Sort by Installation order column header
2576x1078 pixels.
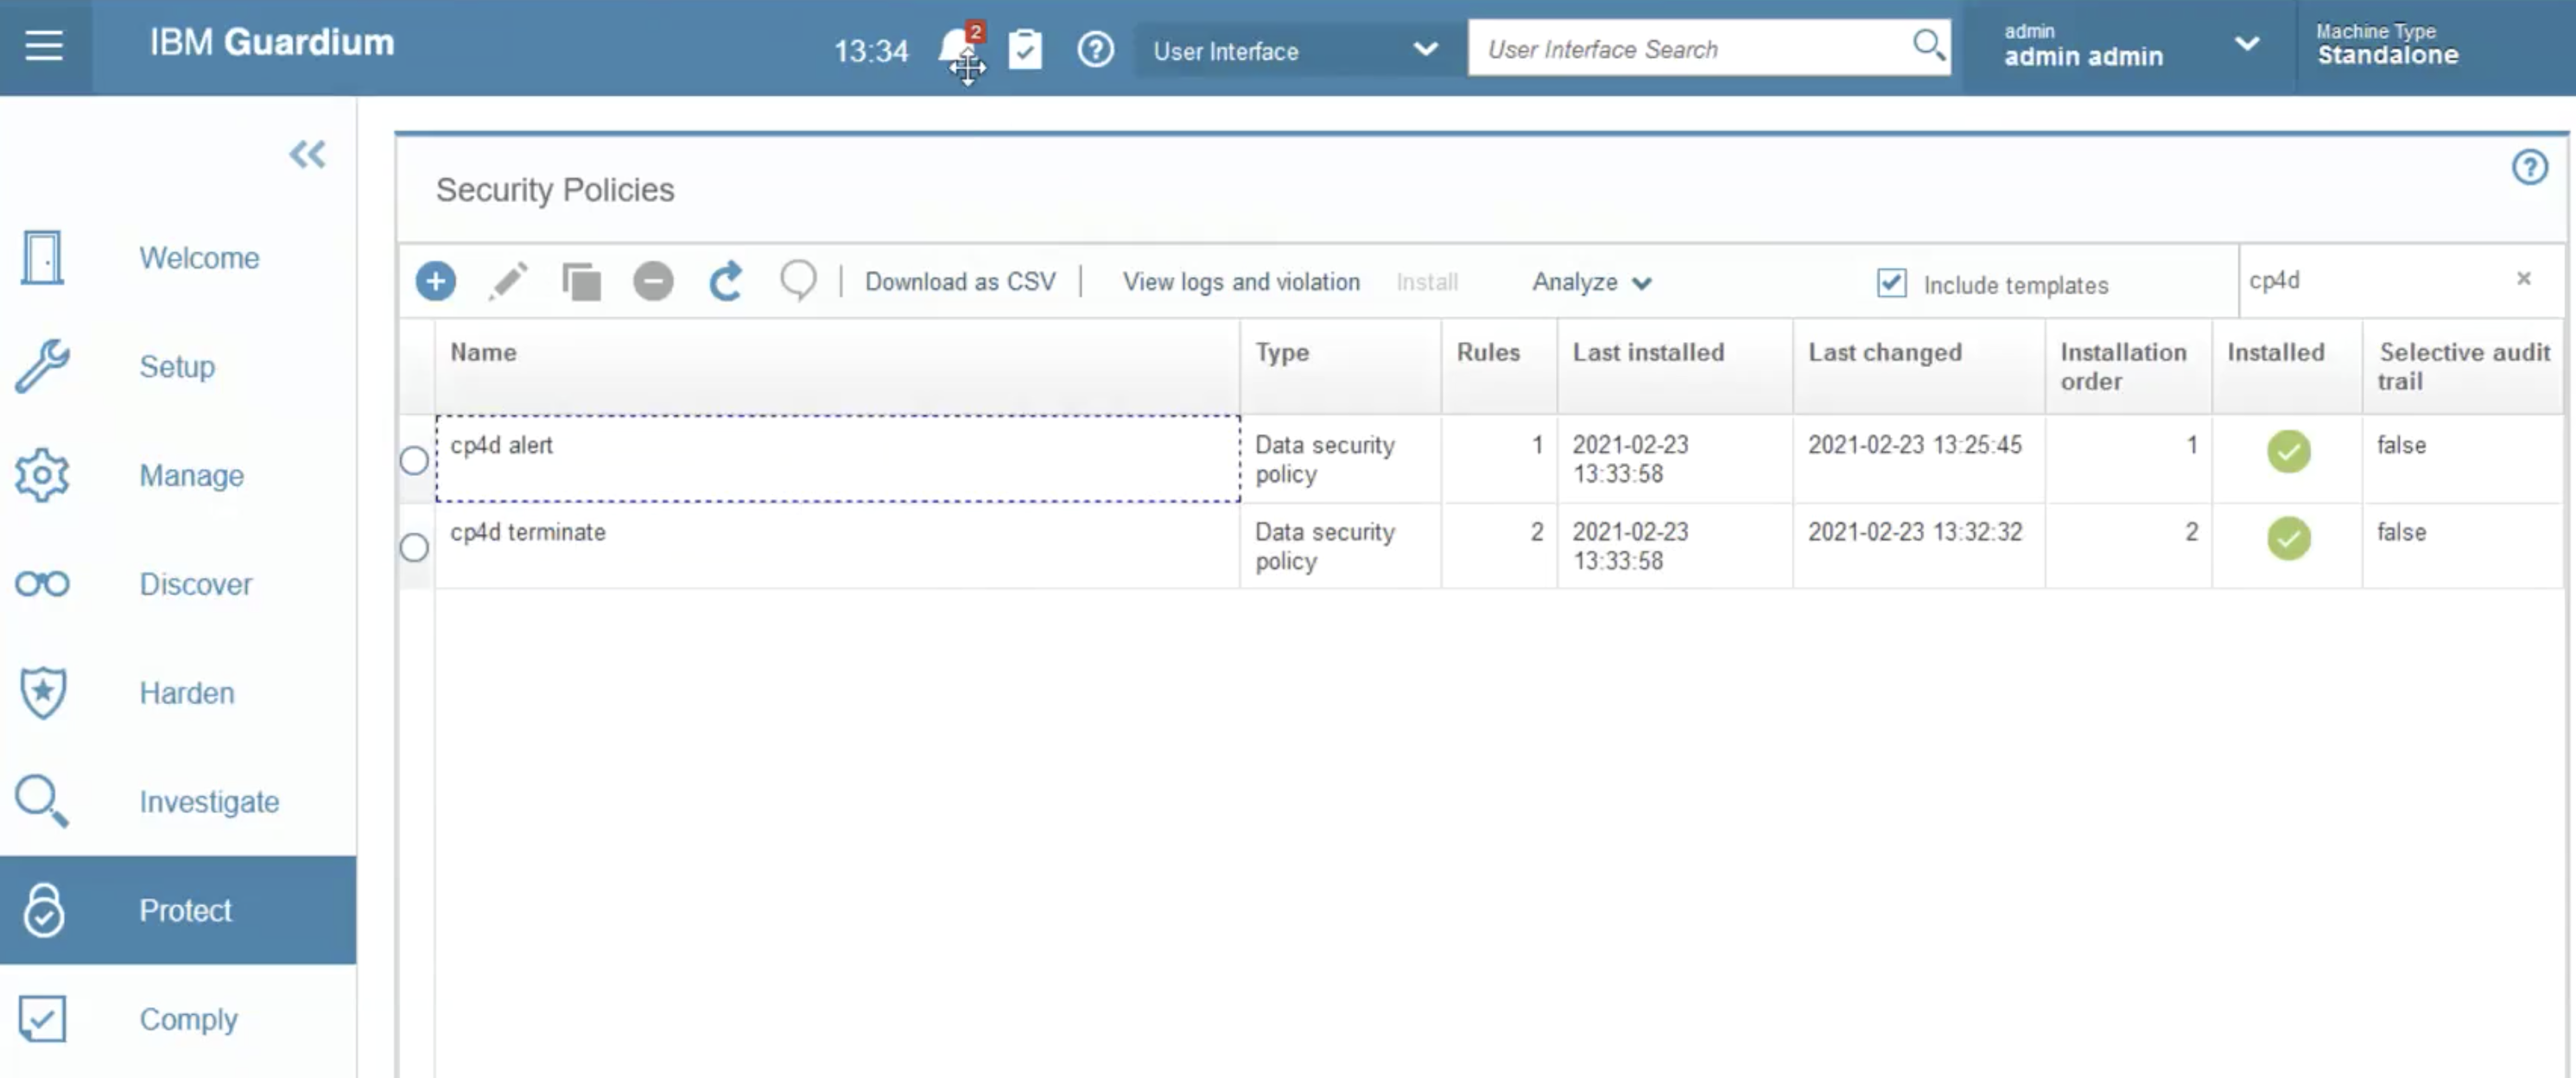pyautogui.click(x=2123, y=366)
